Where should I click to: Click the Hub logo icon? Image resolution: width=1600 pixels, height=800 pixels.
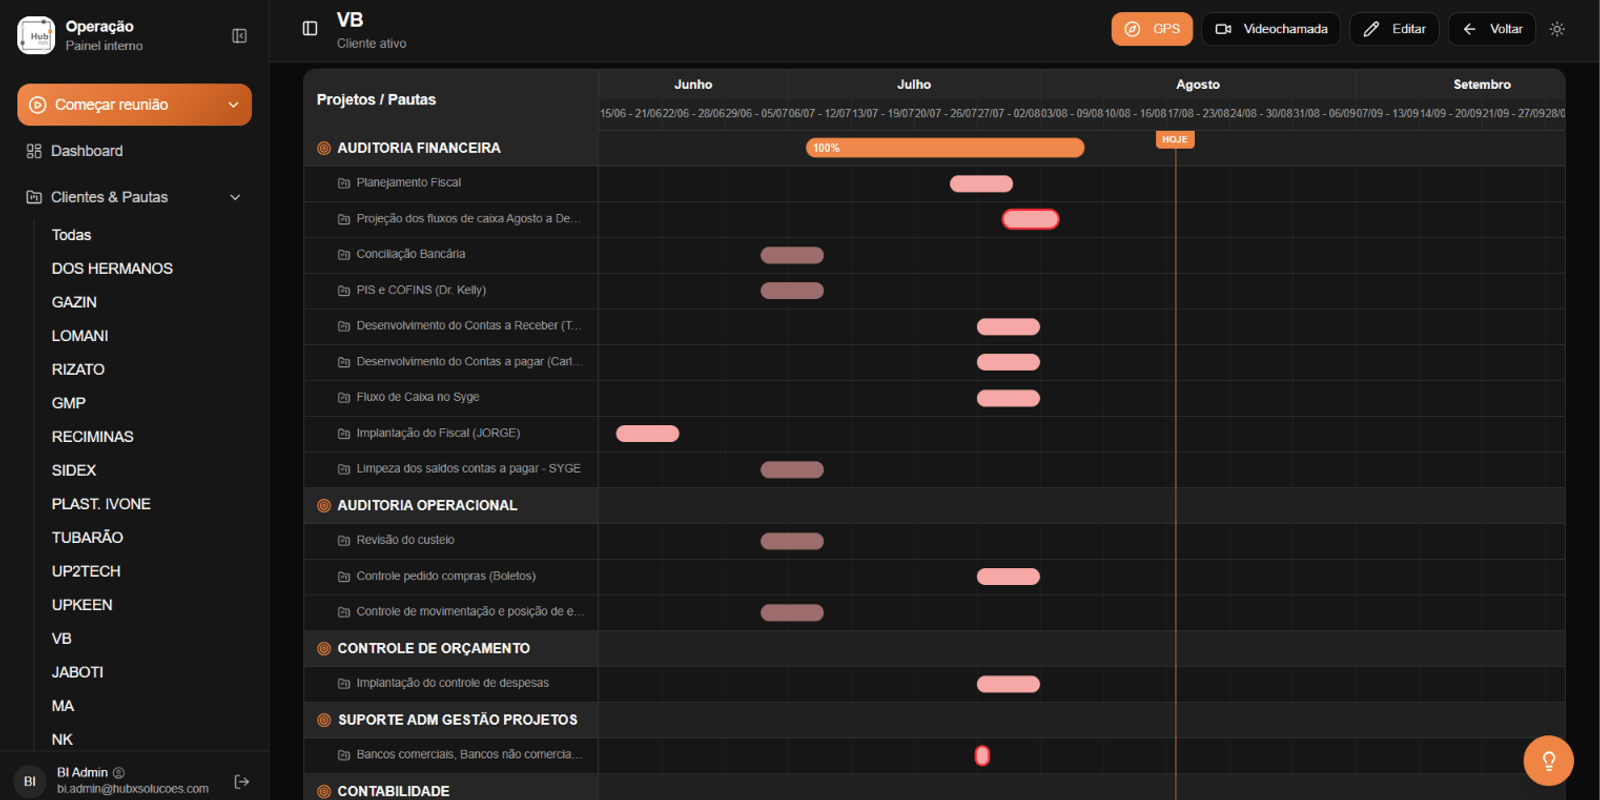36,35
